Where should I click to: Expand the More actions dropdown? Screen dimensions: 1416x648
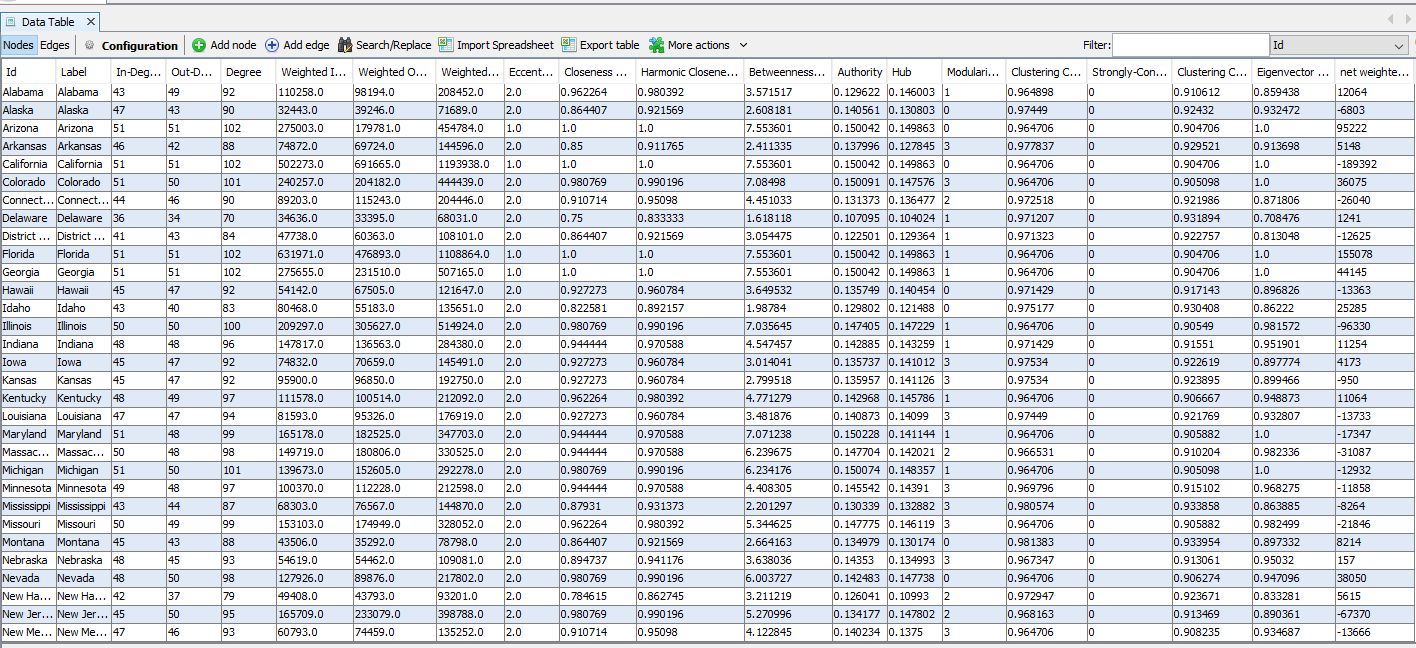[698, 45]
